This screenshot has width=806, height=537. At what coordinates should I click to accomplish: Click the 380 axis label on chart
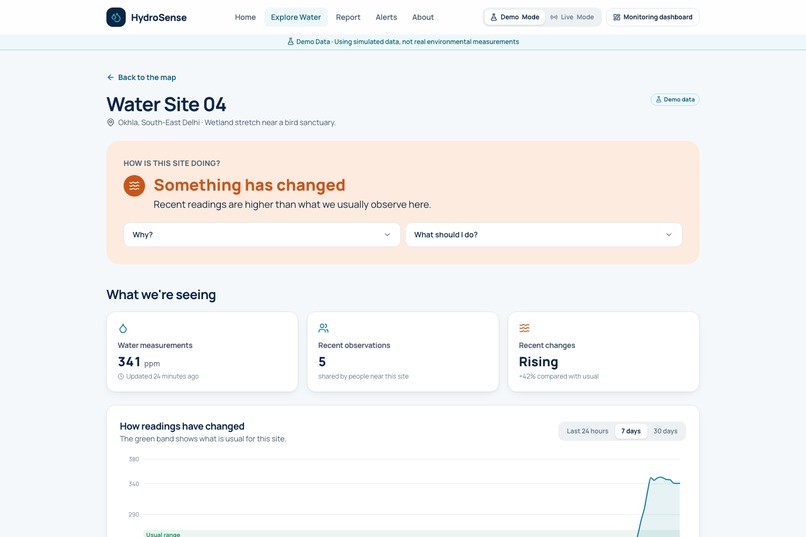[134, 459]
